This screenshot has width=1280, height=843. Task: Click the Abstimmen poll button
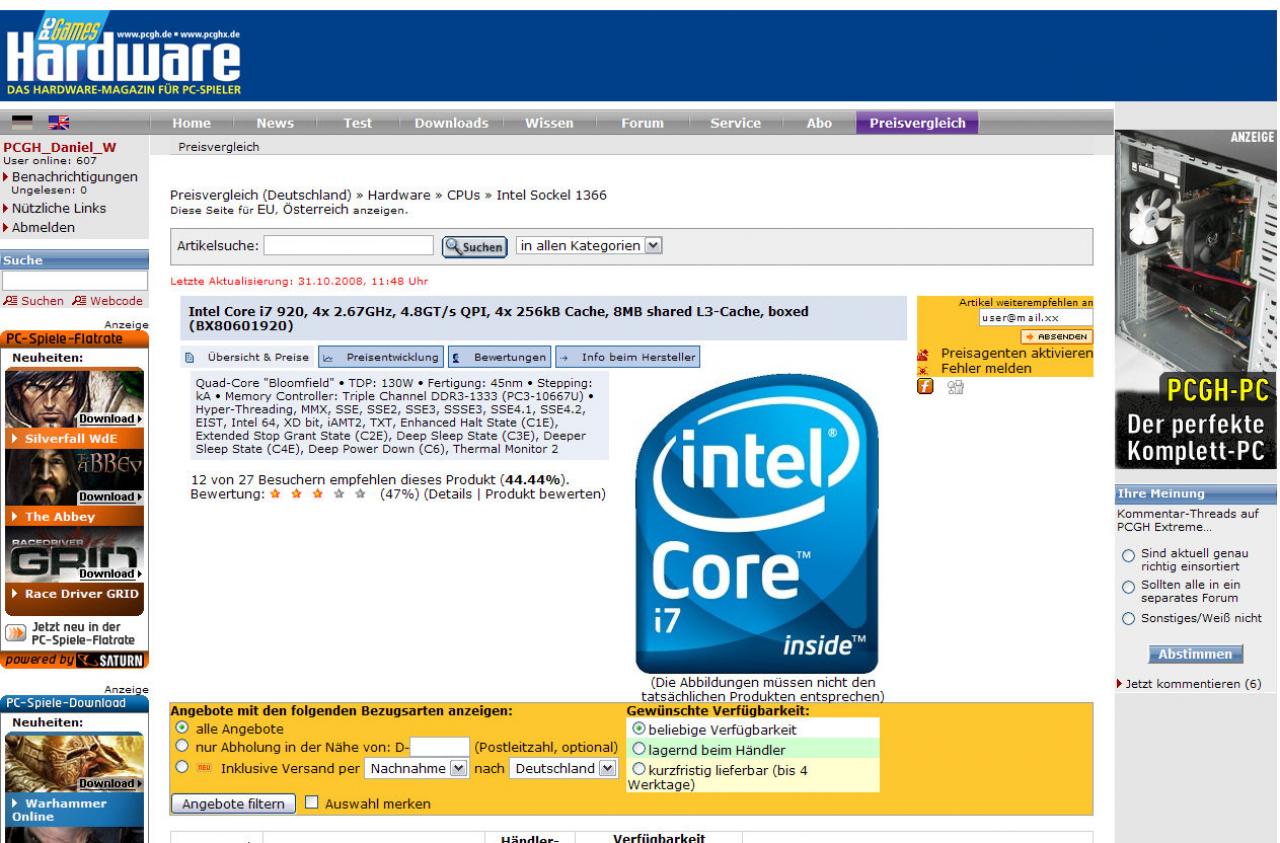click(1196, 654)
